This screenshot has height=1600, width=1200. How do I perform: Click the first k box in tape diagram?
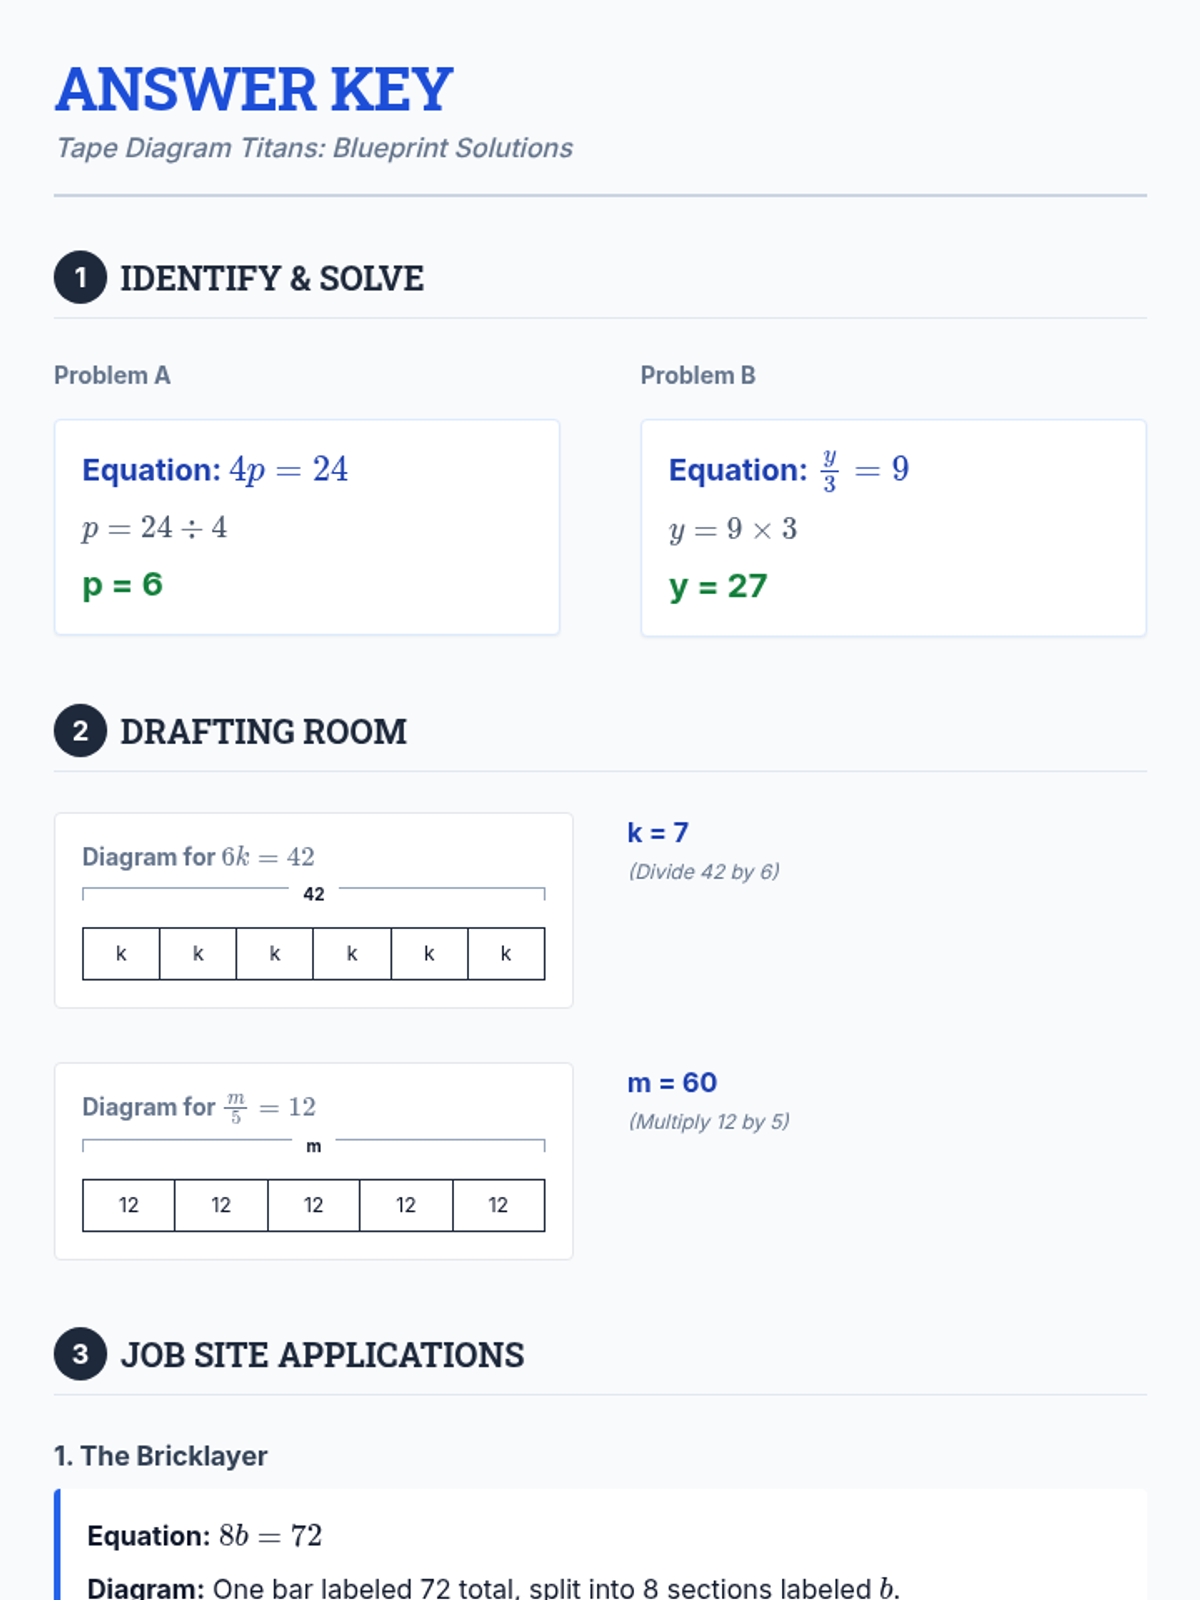121,954
